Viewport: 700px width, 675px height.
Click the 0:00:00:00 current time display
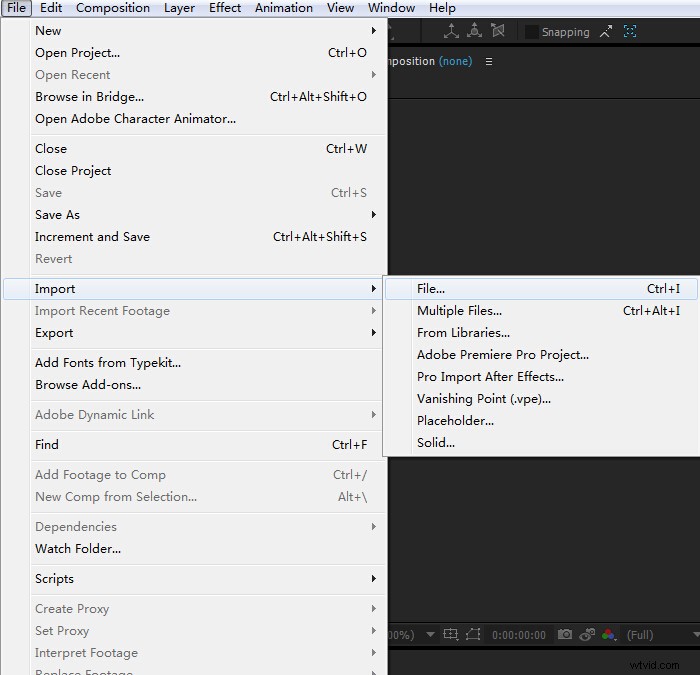(519, 634)
